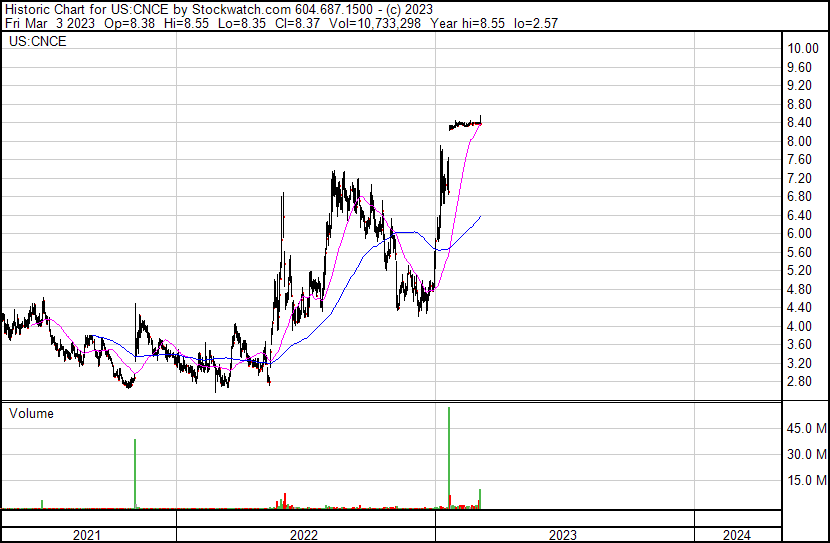Click the 2023 year label on time axis

click(x=563, y=535)
